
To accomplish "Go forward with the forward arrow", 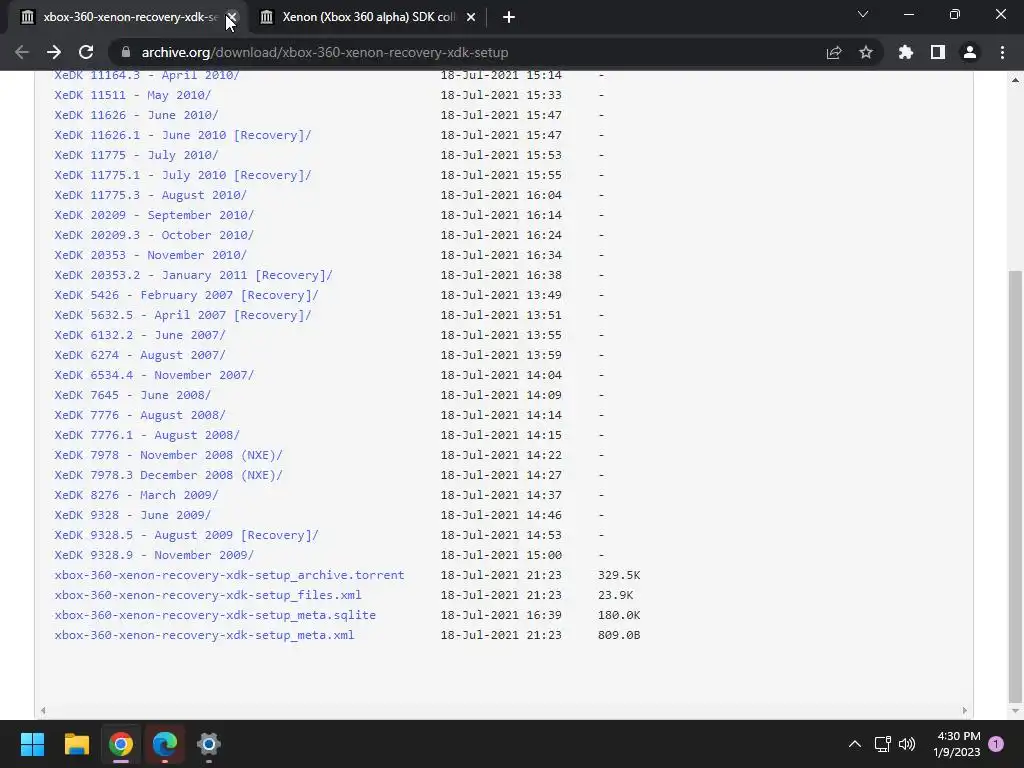I will point(54,52).
